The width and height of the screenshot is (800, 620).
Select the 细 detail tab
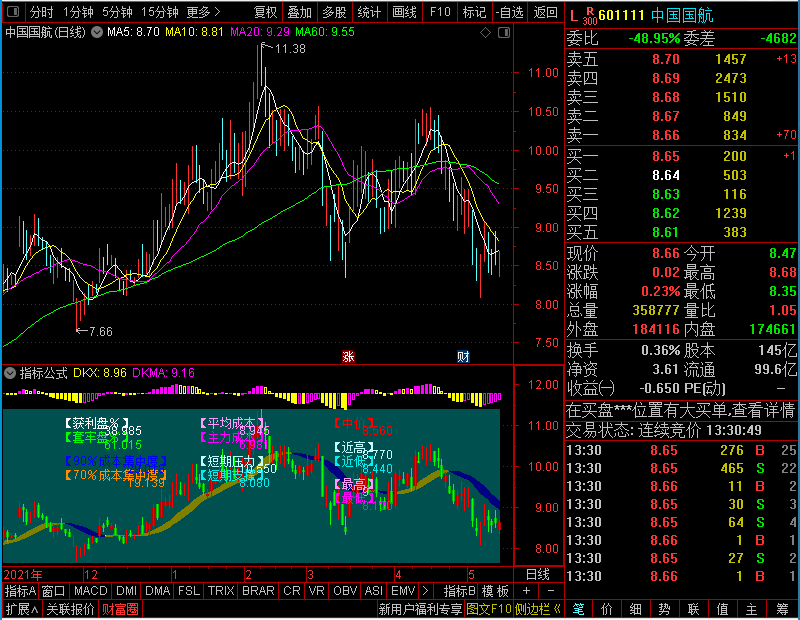pos(636,609)
